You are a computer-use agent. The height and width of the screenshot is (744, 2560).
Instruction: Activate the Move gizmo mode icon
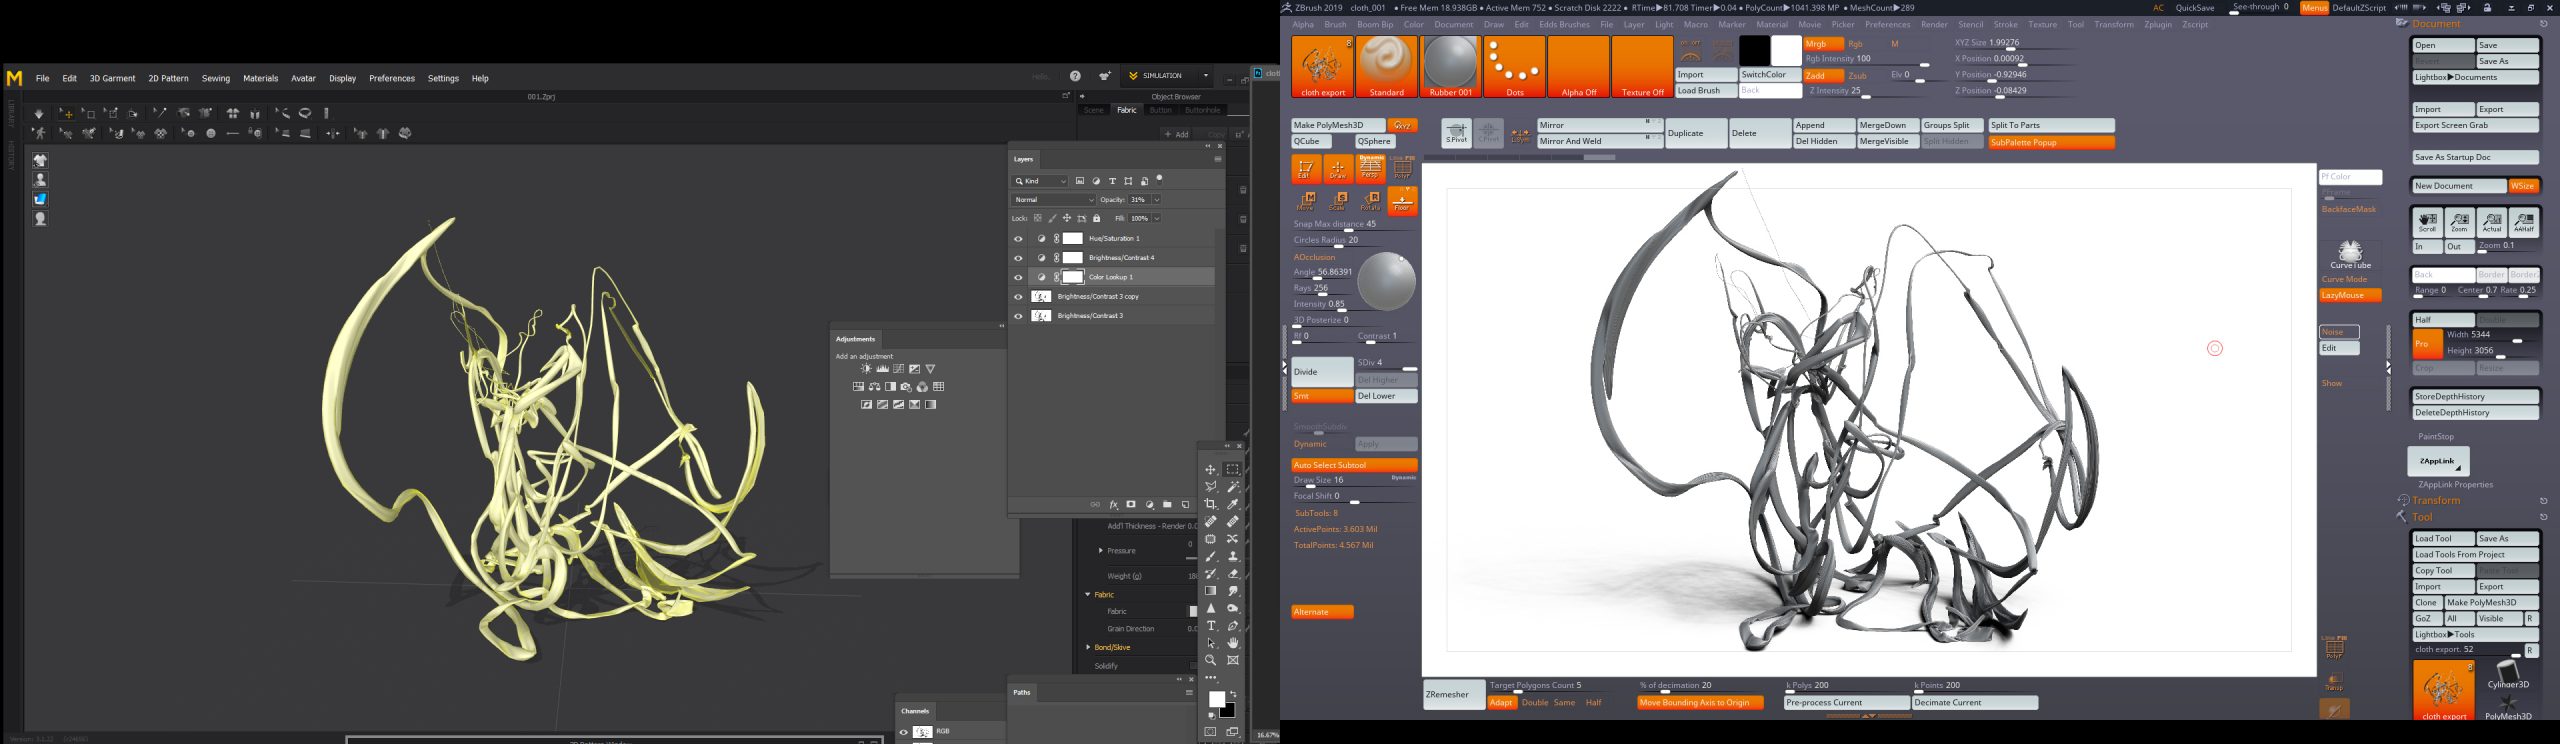pos(1306,201)
